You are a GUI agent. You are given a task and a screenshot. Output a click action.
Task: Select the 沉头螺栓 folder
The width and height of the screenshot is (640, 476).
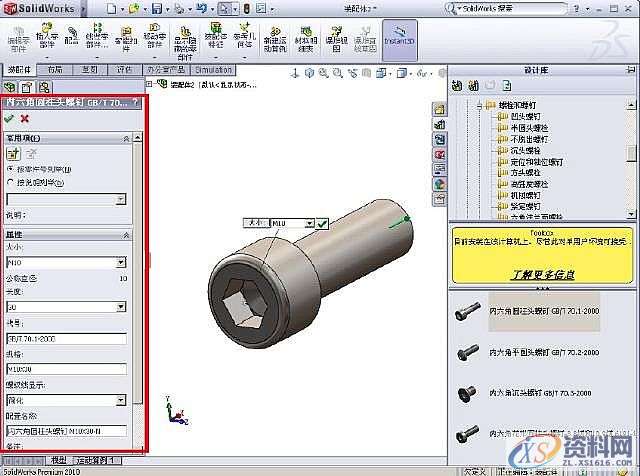click(525, 150)
